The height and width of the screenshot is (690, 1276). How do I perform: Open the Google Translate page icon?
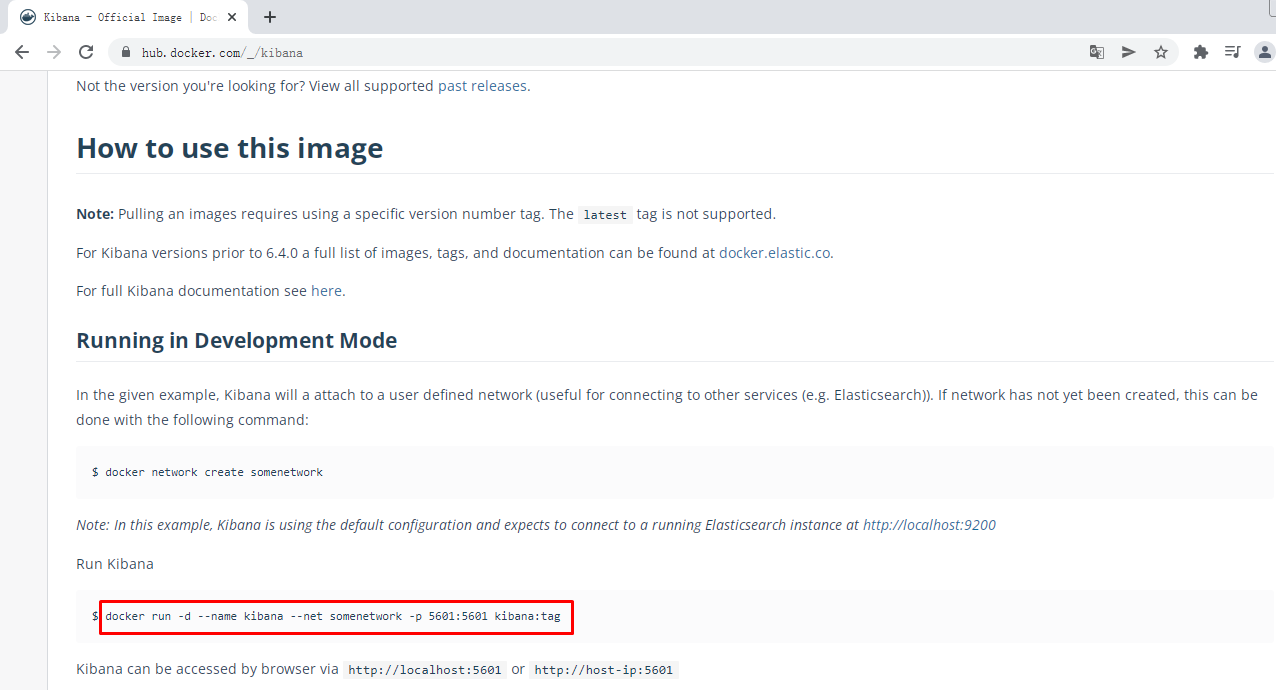click(x=1097, y=52)
